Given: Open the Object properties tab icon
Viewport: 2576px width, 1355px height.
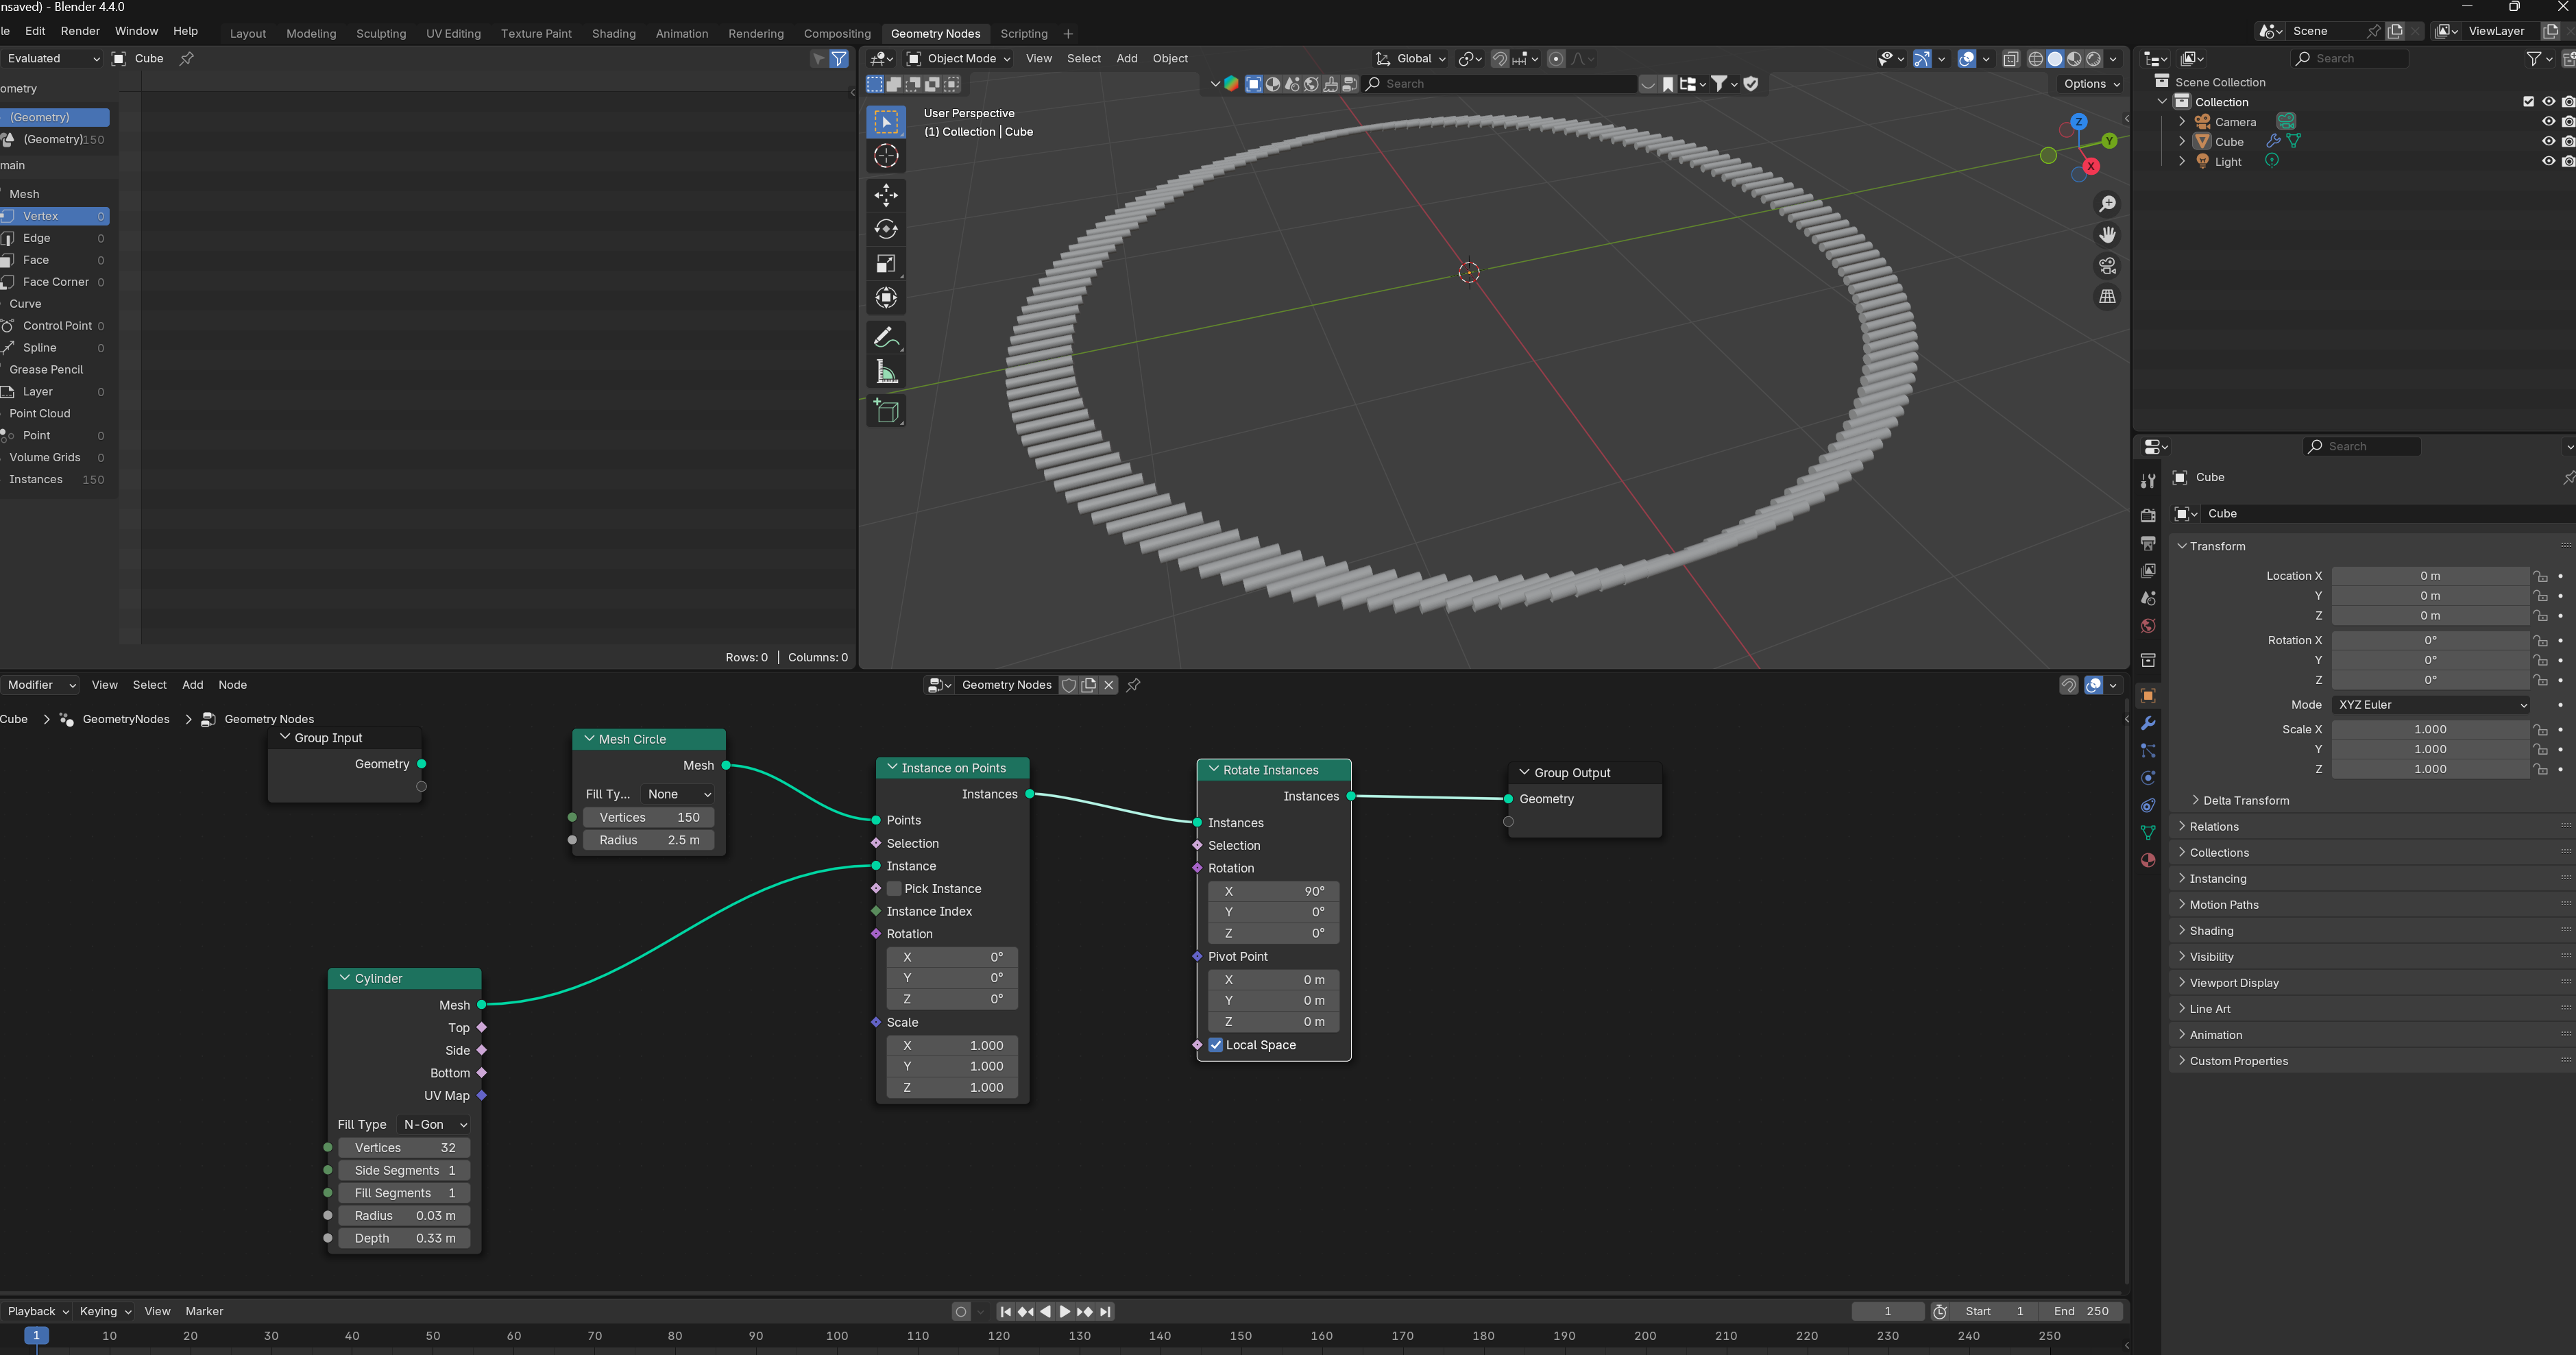Looking at the screenshot, I should click(x=2147, y=696).
